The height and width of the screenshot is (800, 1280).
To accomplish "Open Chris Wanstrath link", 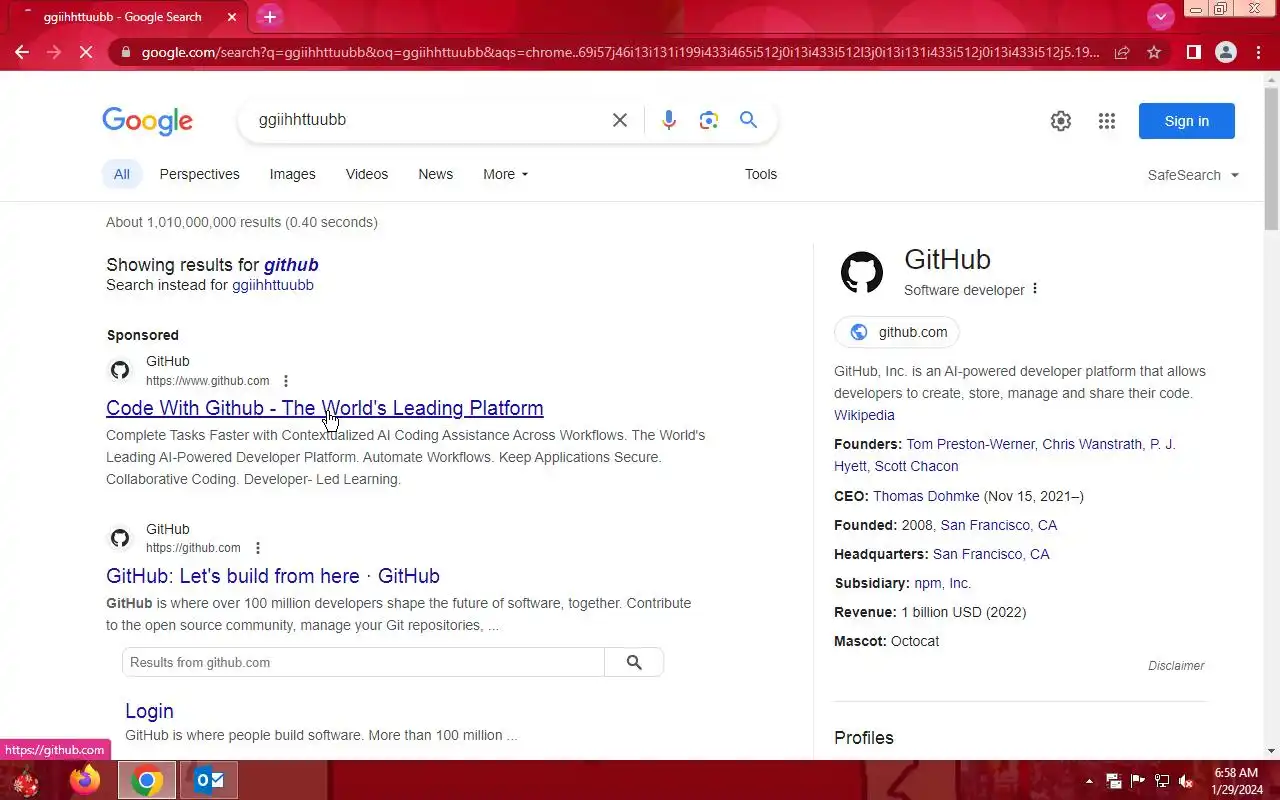I will coord(1092,444).
